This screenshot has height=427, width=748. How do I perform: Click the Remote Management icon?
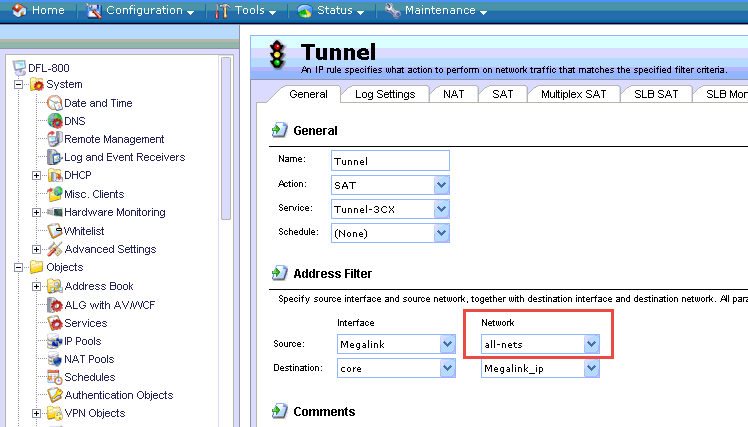point(55,139)
